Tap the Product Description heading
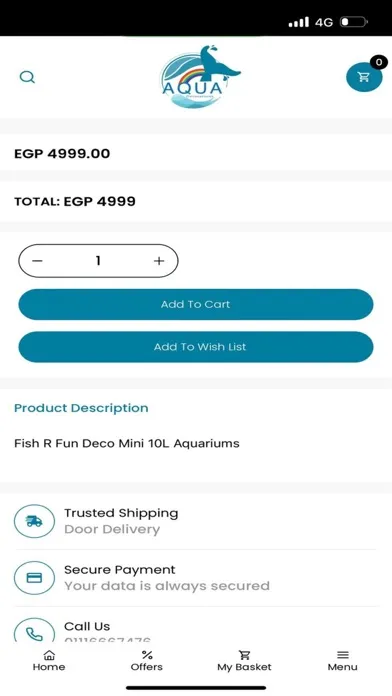Image resolution: width=392 pixels, height=696 pixels. [81, 408]
